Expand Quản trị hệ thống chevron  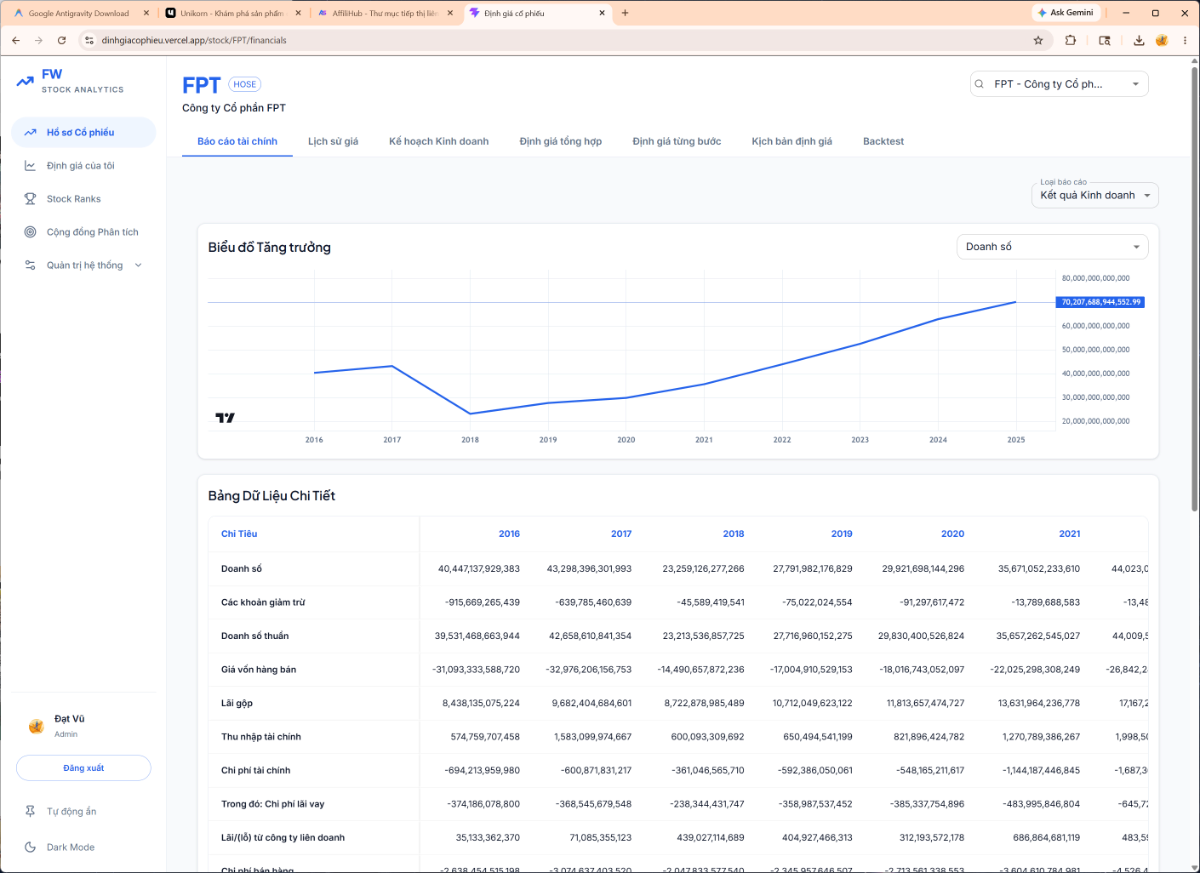point(138,265)
